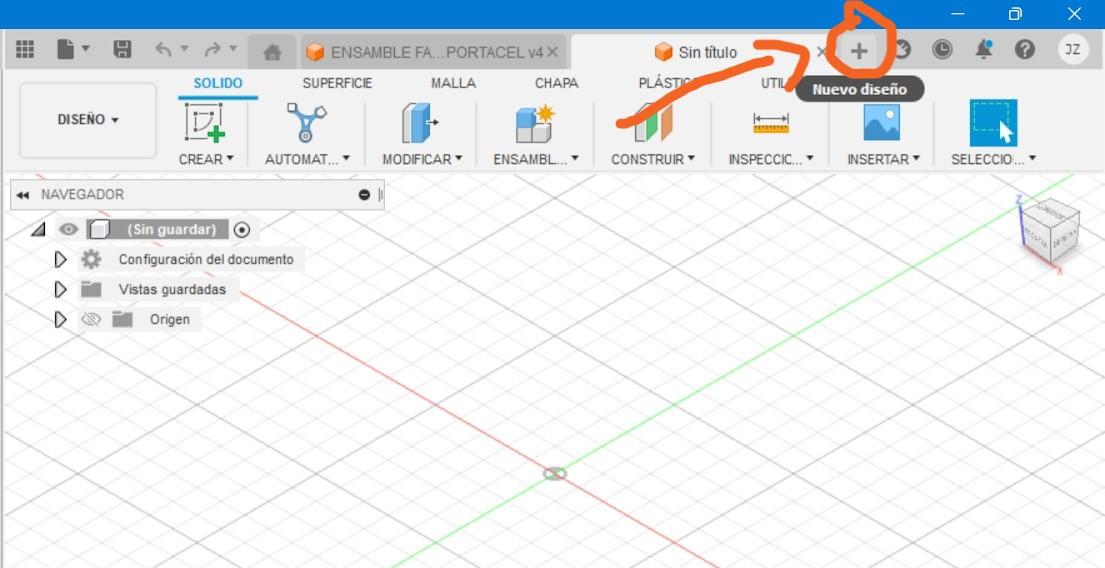Viewport: 1105px width, 568px height.
Task: Select the selection window tool icon
Action: point(993,123)
